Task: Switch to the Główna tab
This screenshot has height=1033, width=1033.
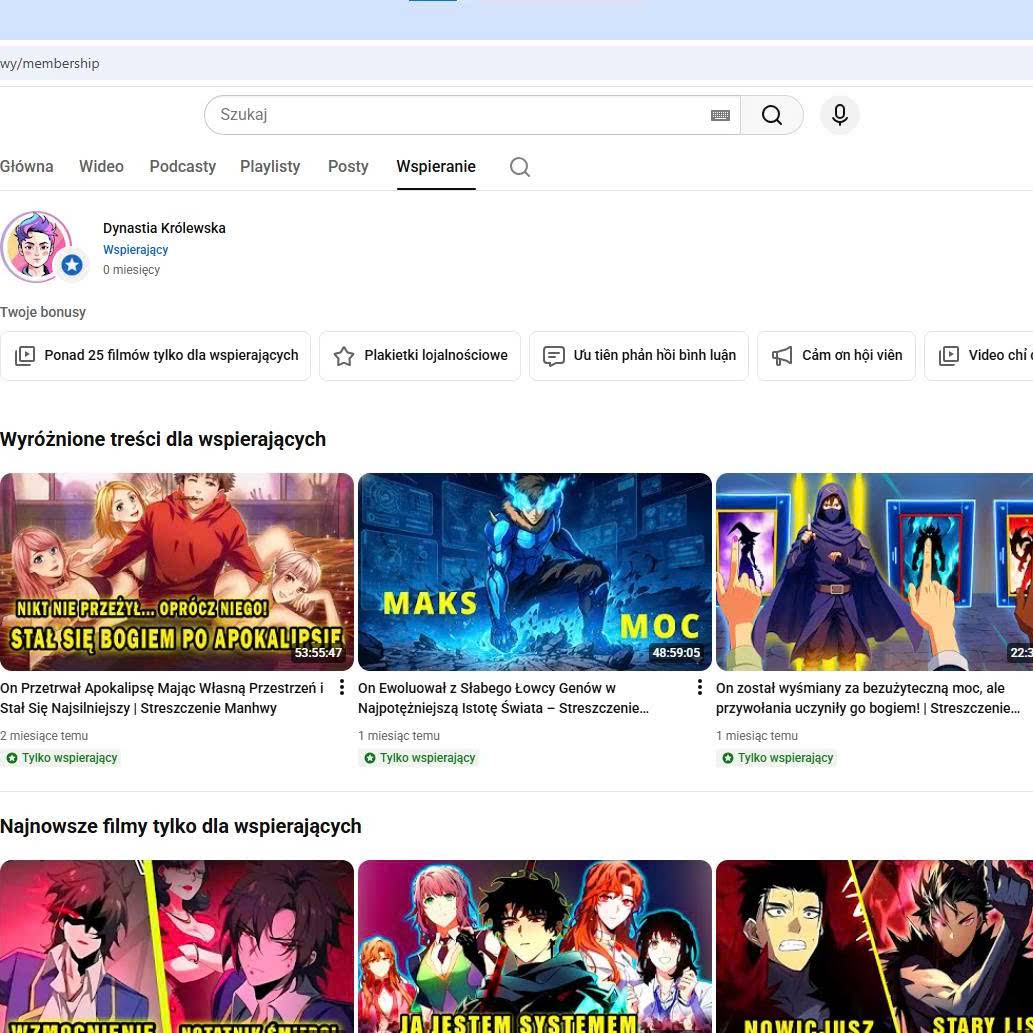Action: pyautogui.click(x=26, y=167)
